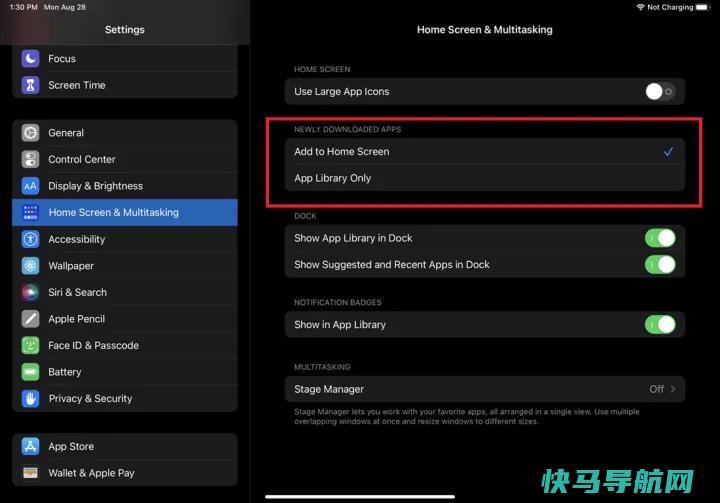720x503 pixels.
Task: Click the Mon Aug 28 date
Action: pos(65,7)
